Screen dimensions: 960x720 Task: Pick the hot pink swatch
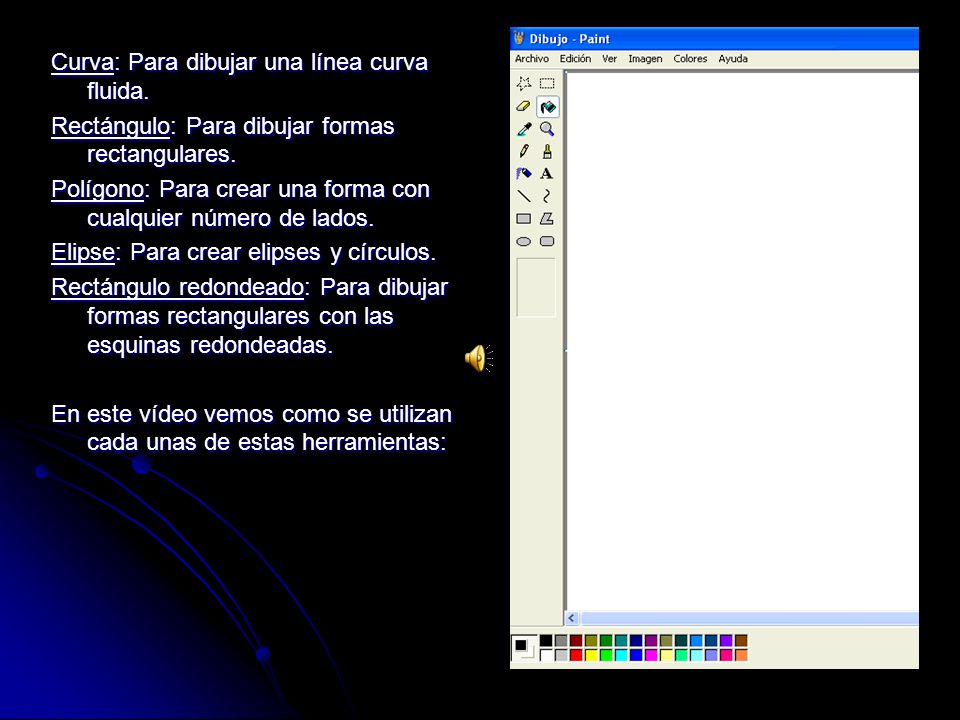pos(726,655)
